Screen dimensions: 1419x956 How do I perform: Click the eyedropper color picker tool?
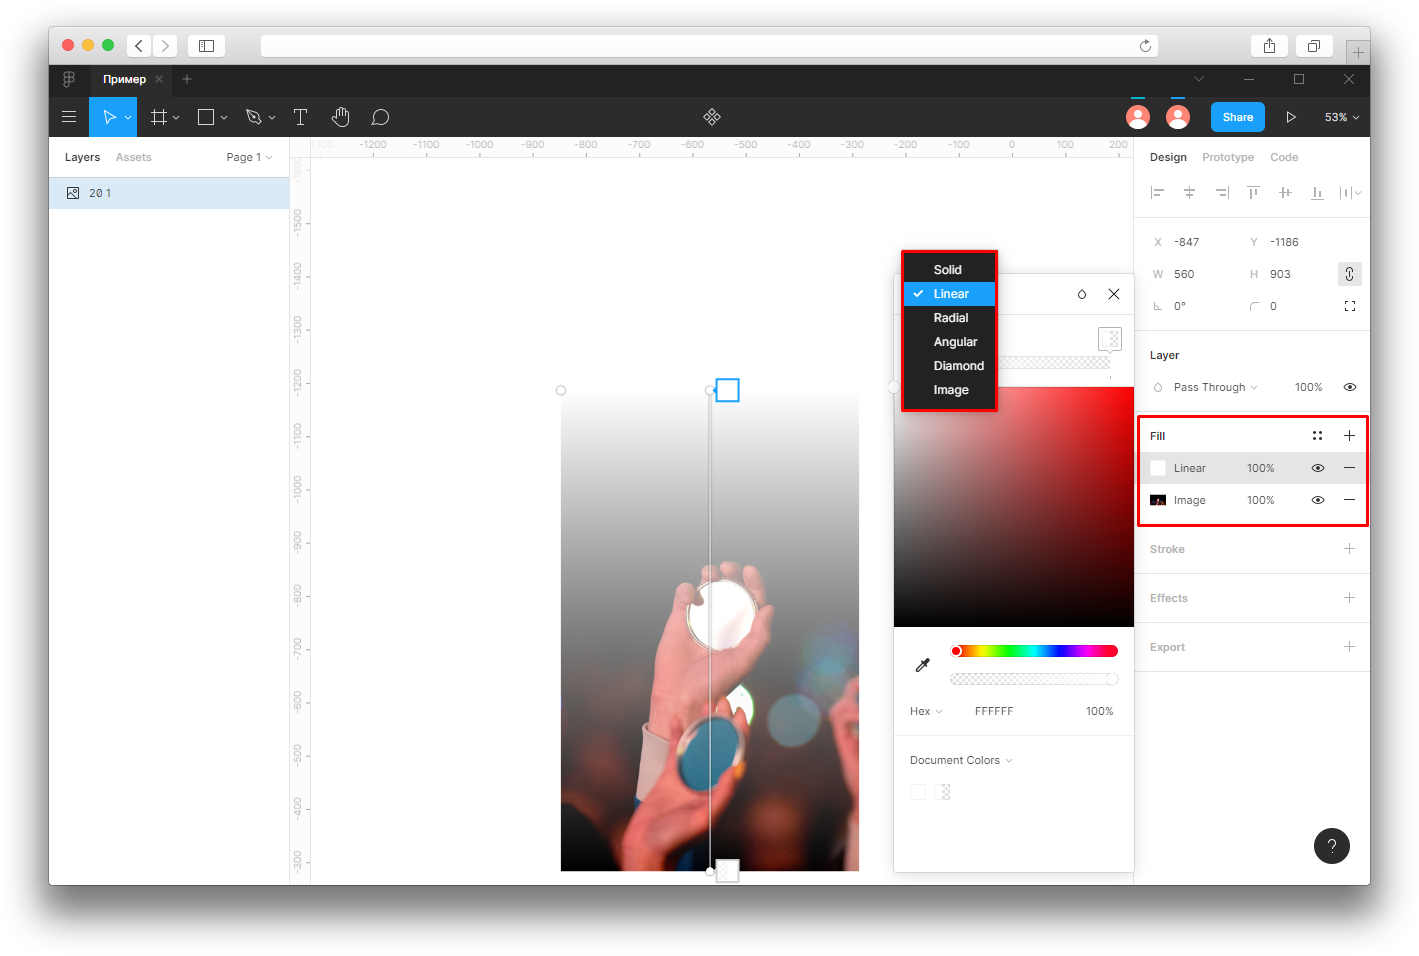pos(923,665)
